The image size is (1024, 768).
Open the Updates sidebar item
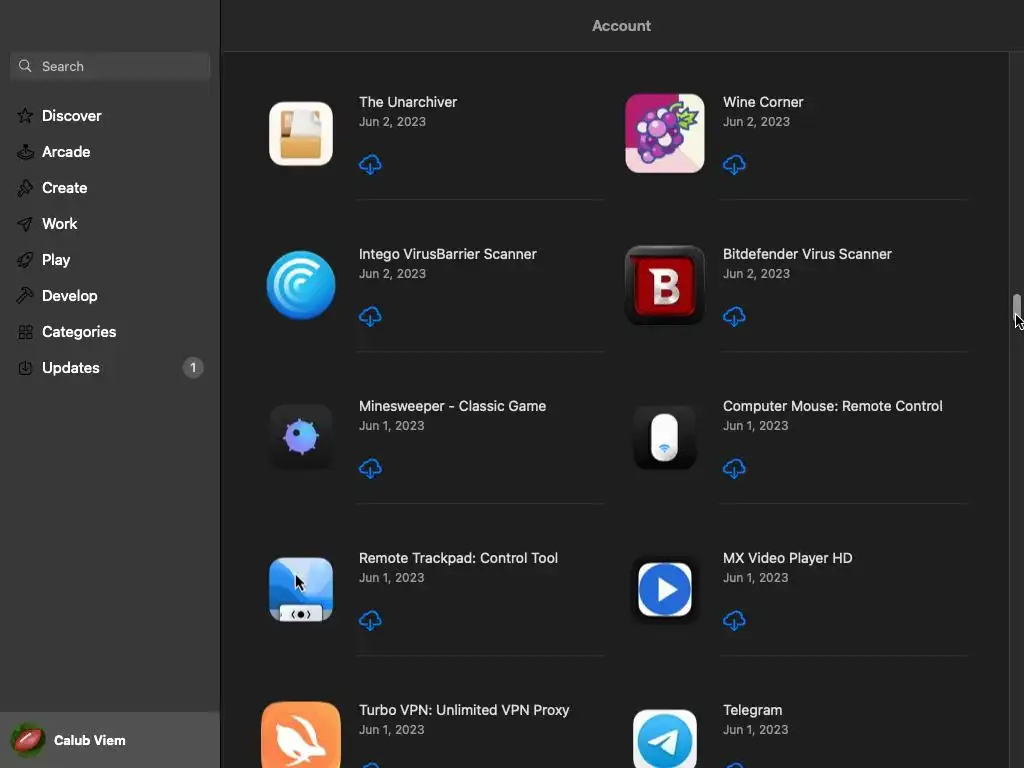110,368
